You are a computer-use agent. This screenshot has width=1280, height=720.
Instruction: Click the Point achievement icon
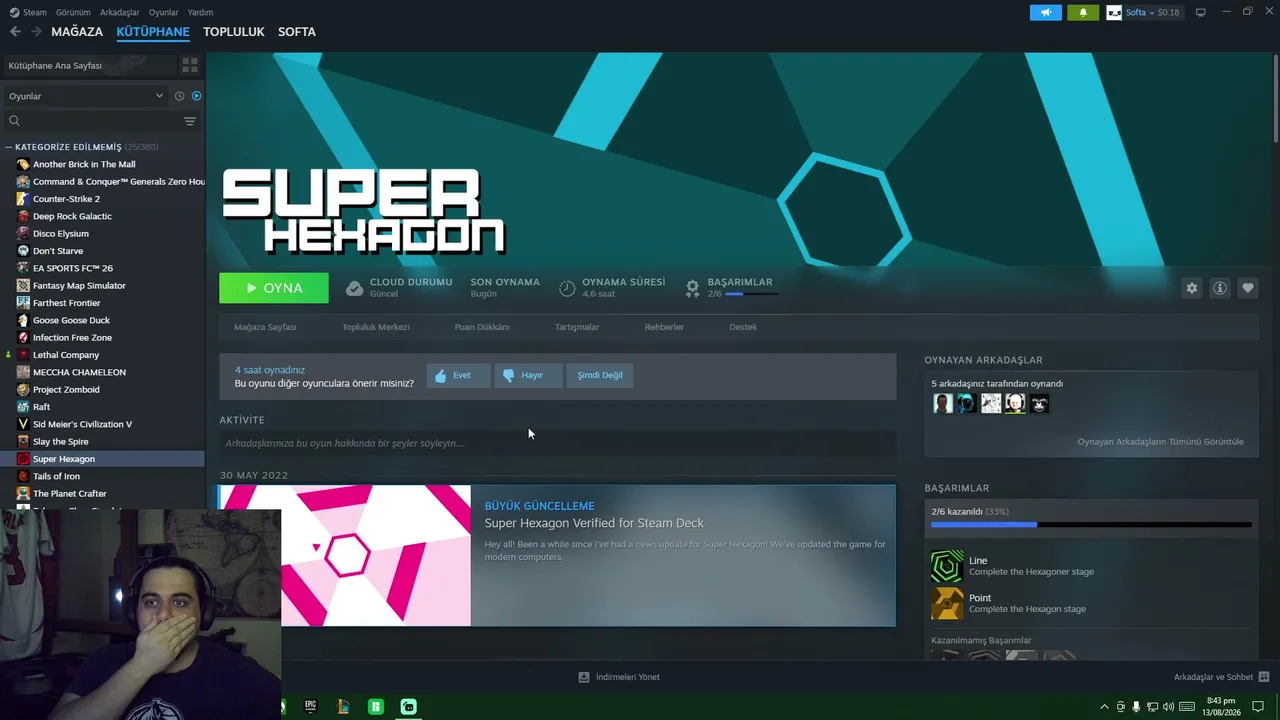coord(947,603)
